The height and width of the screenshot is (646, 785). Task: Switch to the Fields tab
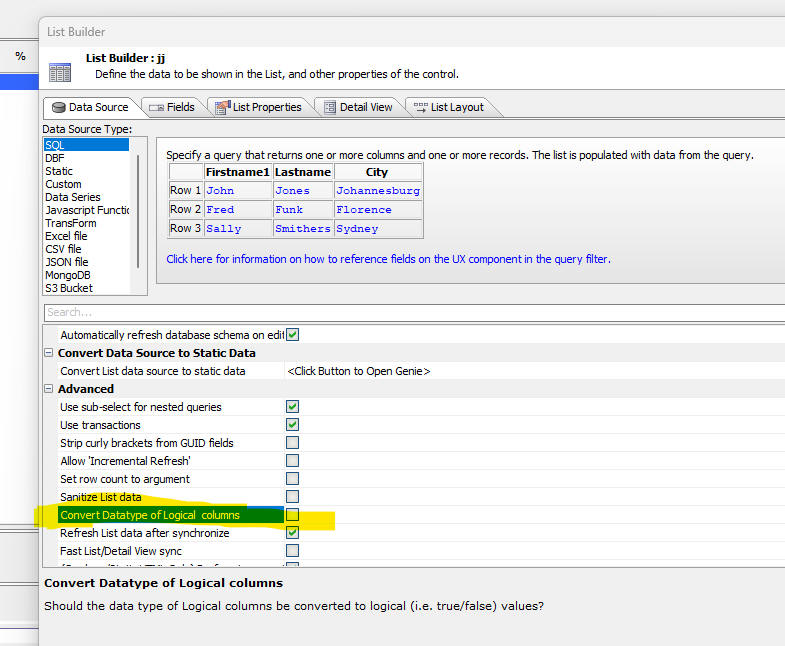coord(175,107)
